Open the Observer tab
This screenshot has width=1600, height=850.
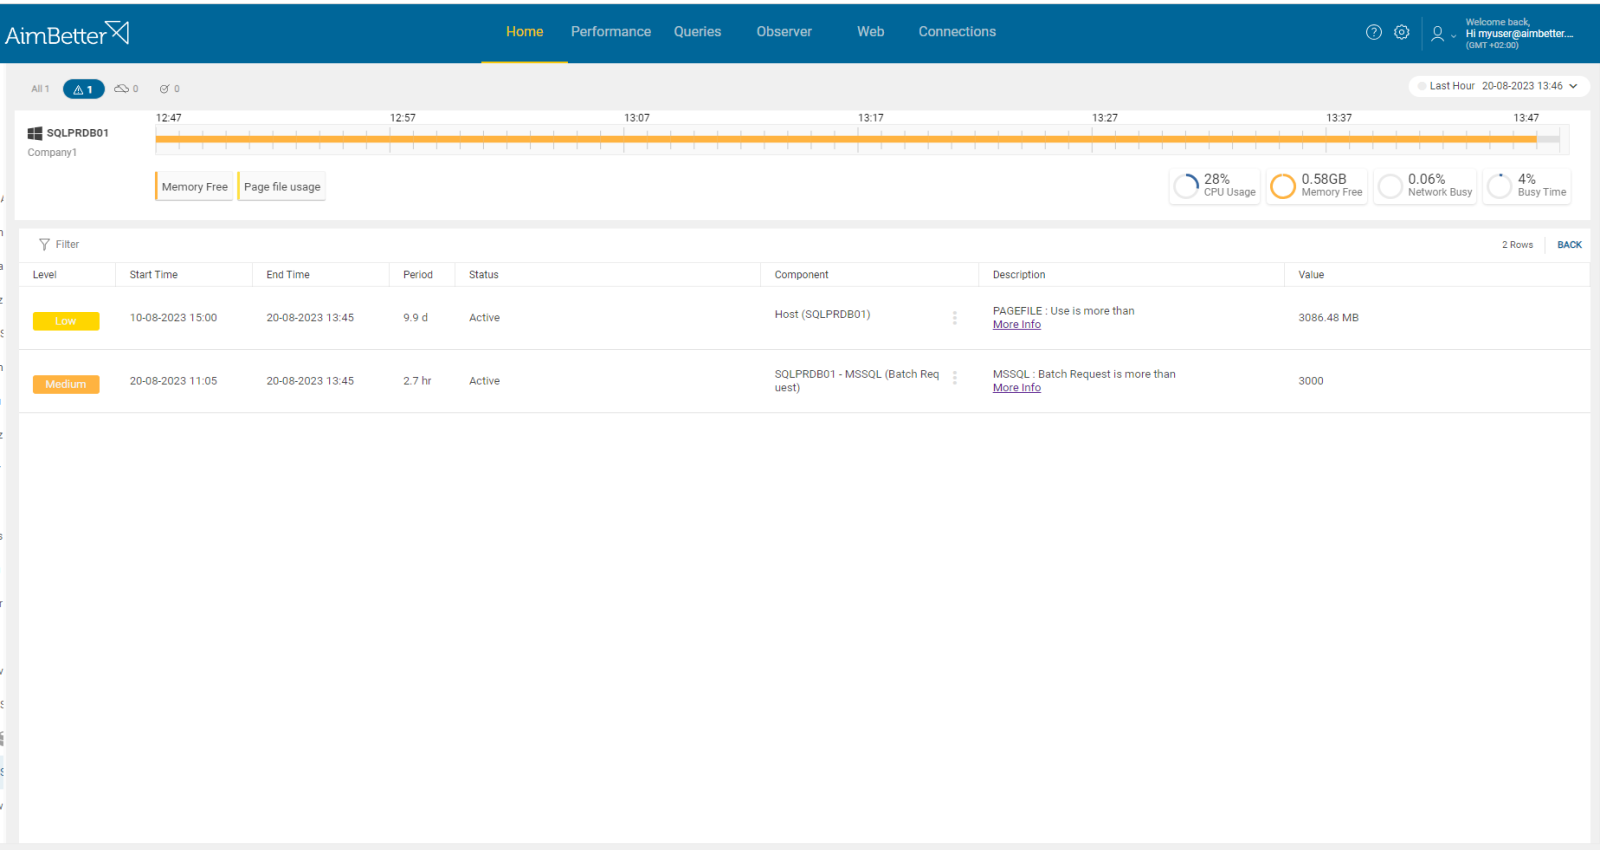point(784,32)
